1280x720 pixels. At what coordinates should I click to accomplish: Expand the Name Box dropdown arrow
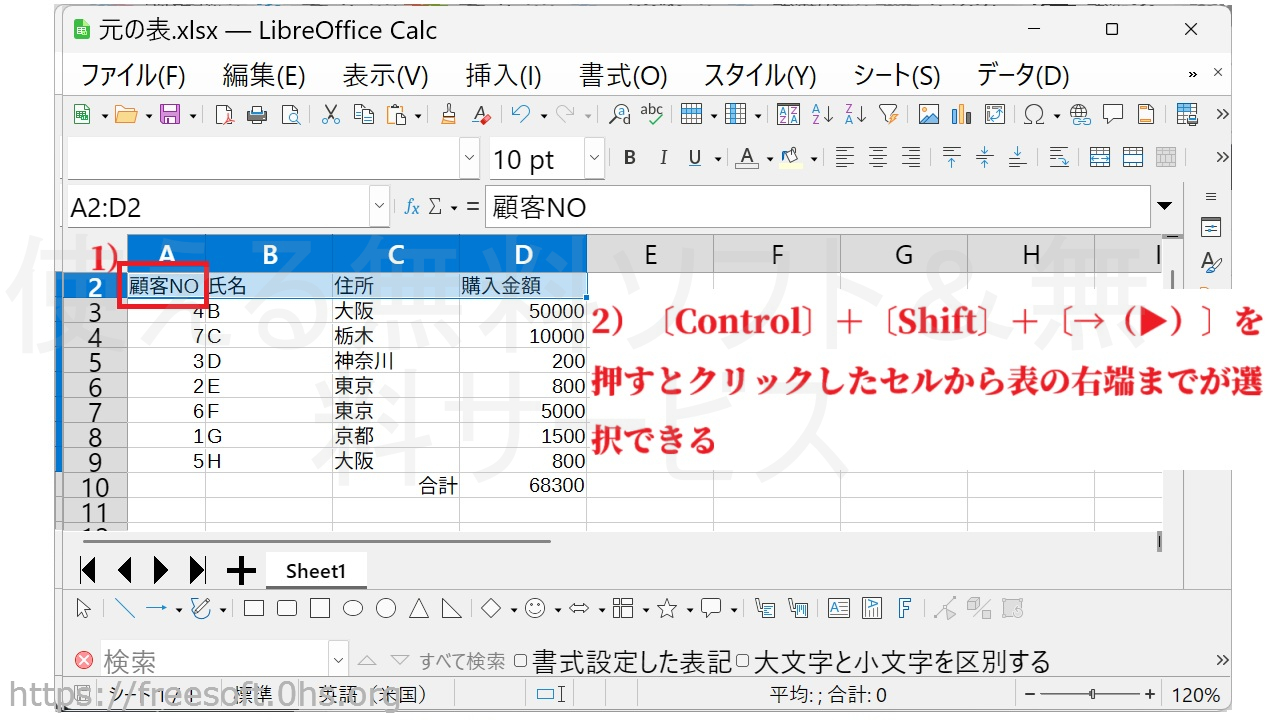click(x=379, y=207)
